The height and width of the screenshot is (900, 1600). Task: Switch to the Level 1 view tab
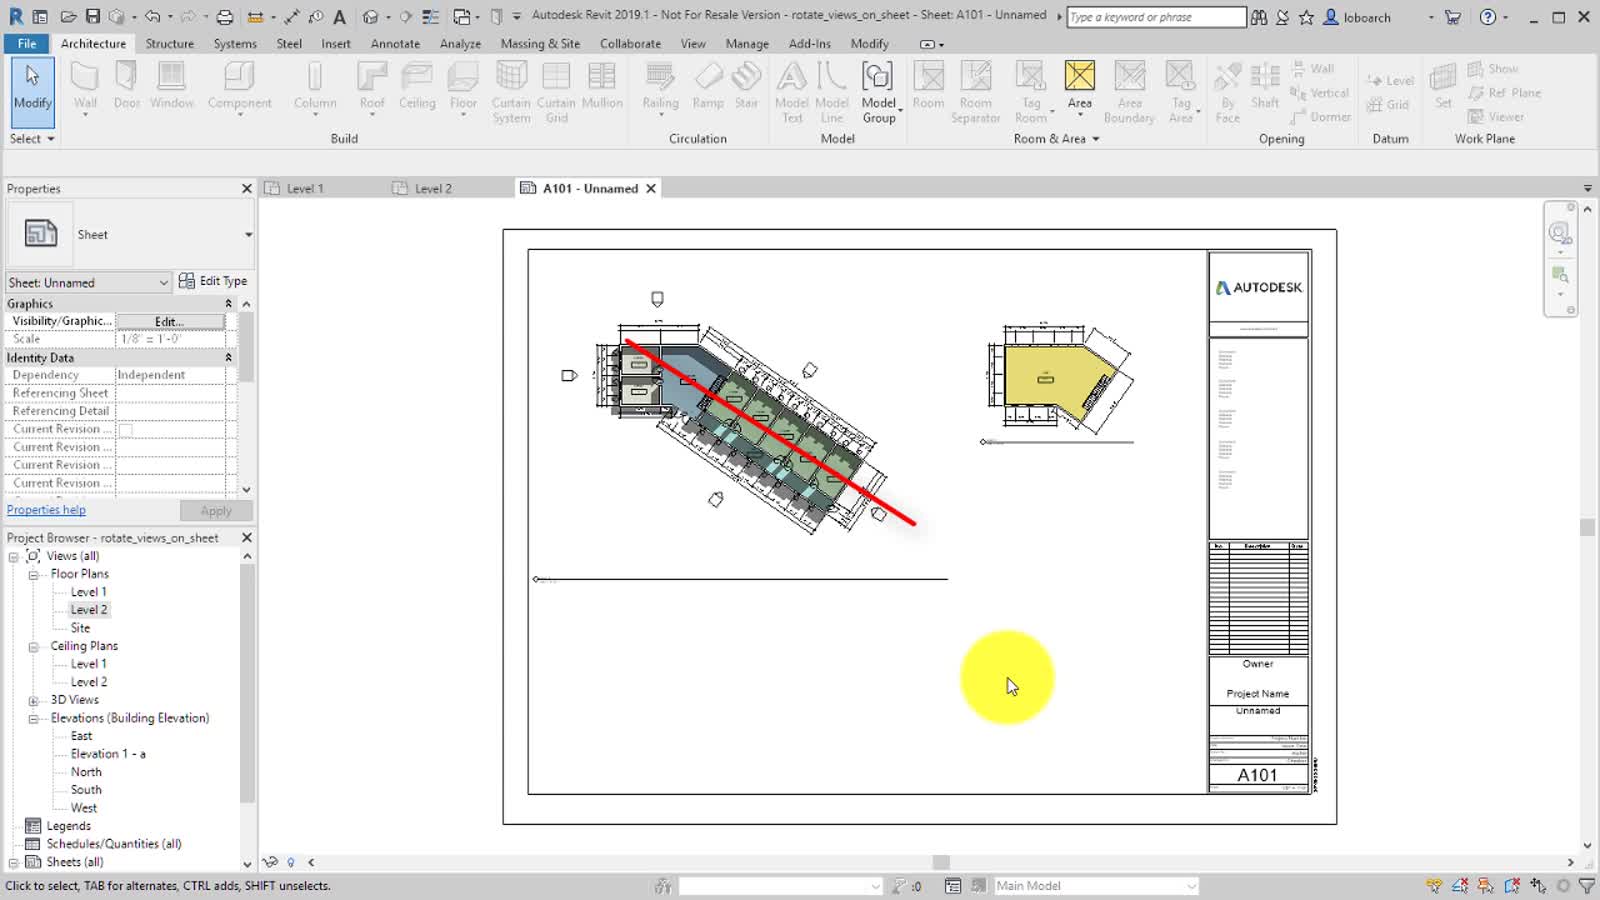305,188
